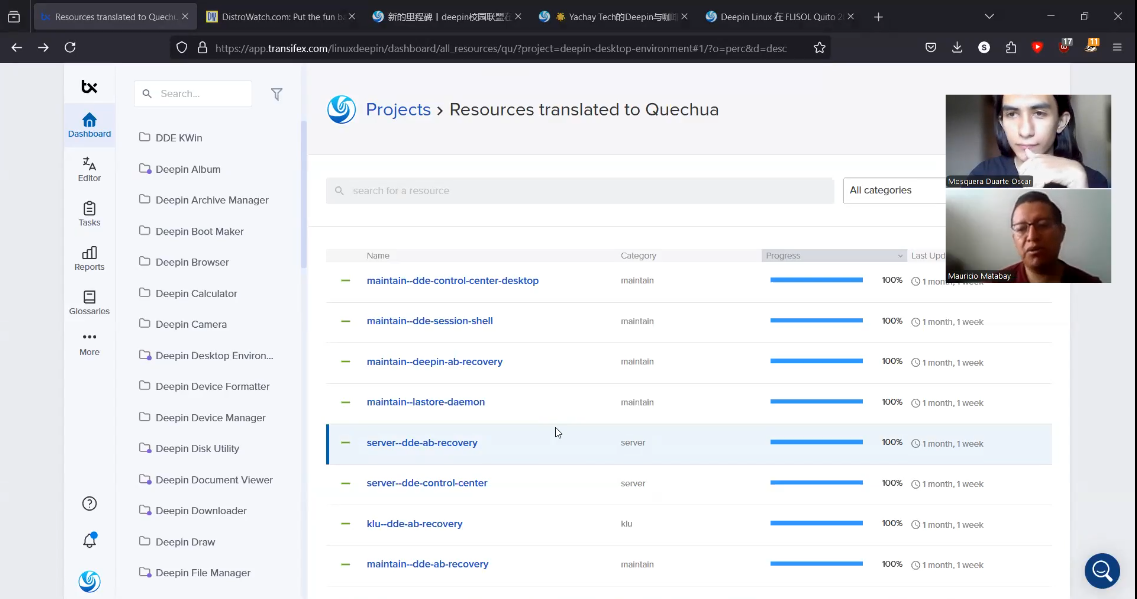
Task: Open maintain--dde-control-center-desktop resource
Action: point(452,281)
